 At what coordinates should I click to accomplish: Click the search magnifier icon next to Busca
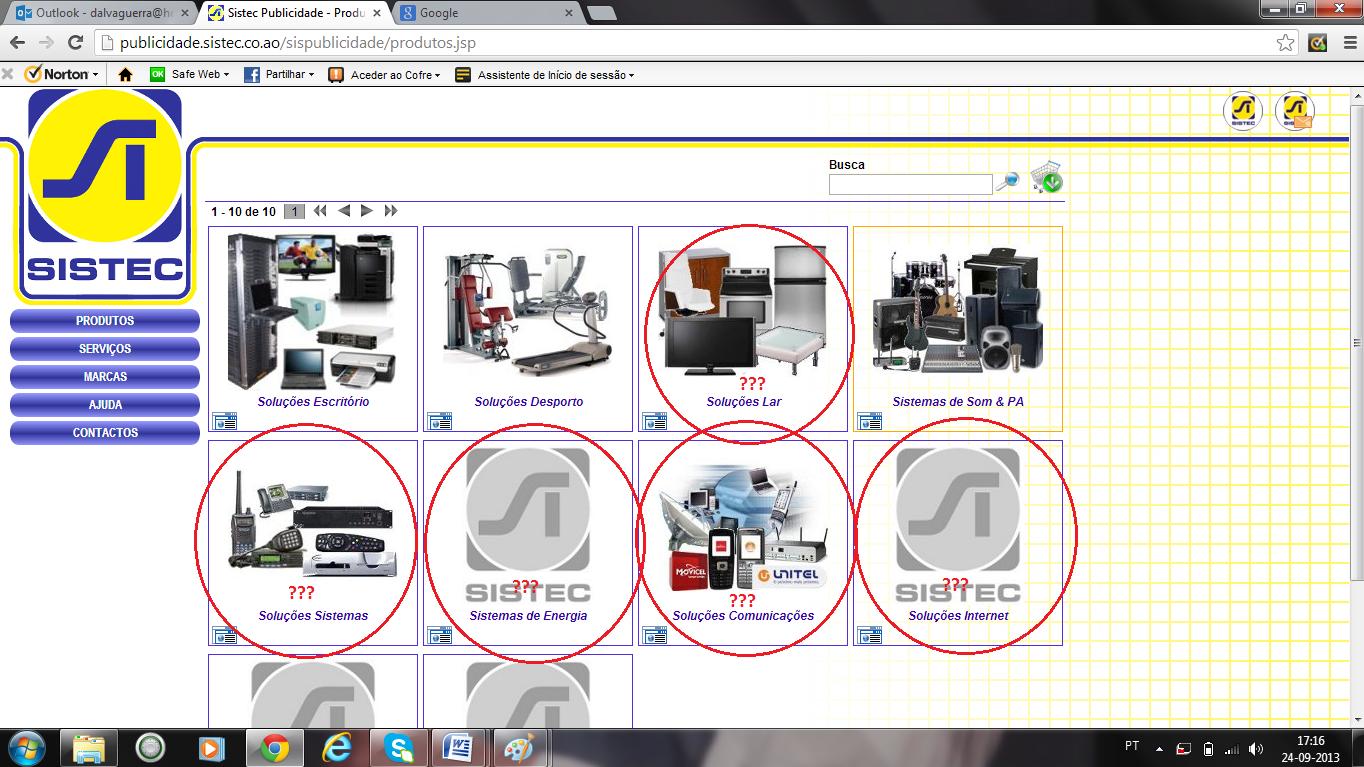[x=1008, y=181]
